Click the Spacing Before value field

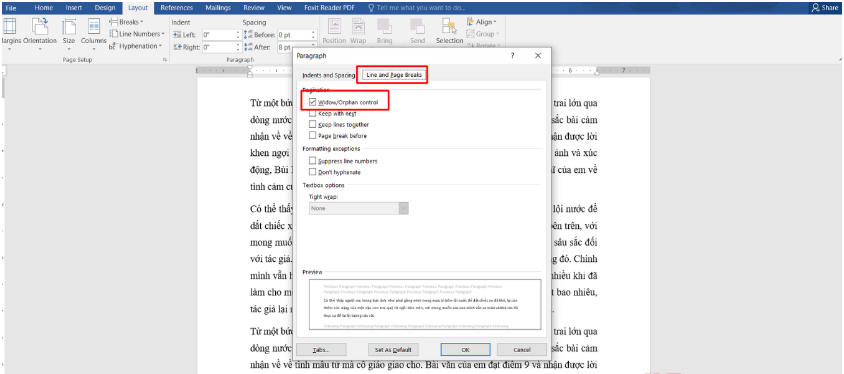click(293, 34)
